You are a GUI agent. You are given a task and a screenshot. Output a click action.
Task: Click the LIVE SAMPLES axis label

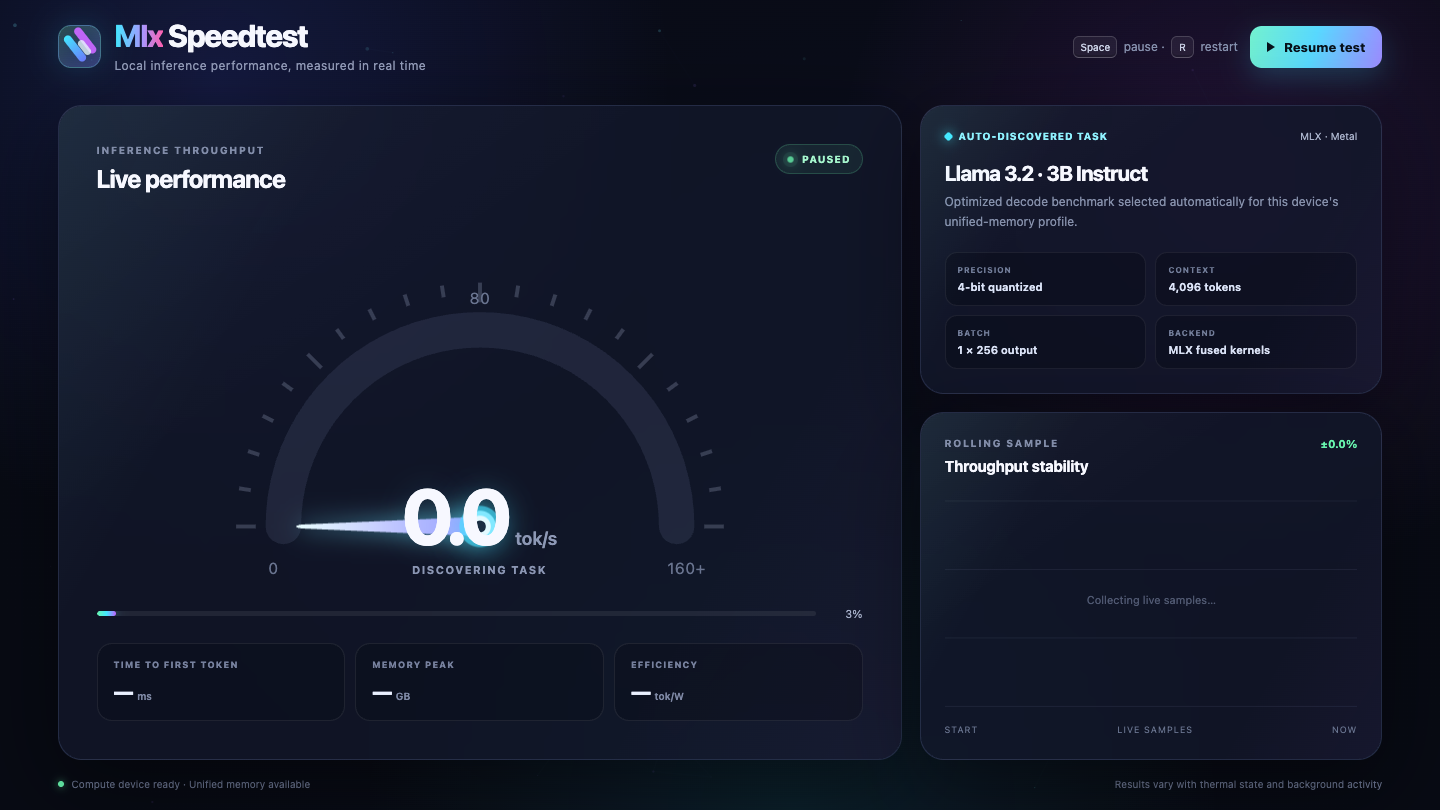[x=1154, y=730]
